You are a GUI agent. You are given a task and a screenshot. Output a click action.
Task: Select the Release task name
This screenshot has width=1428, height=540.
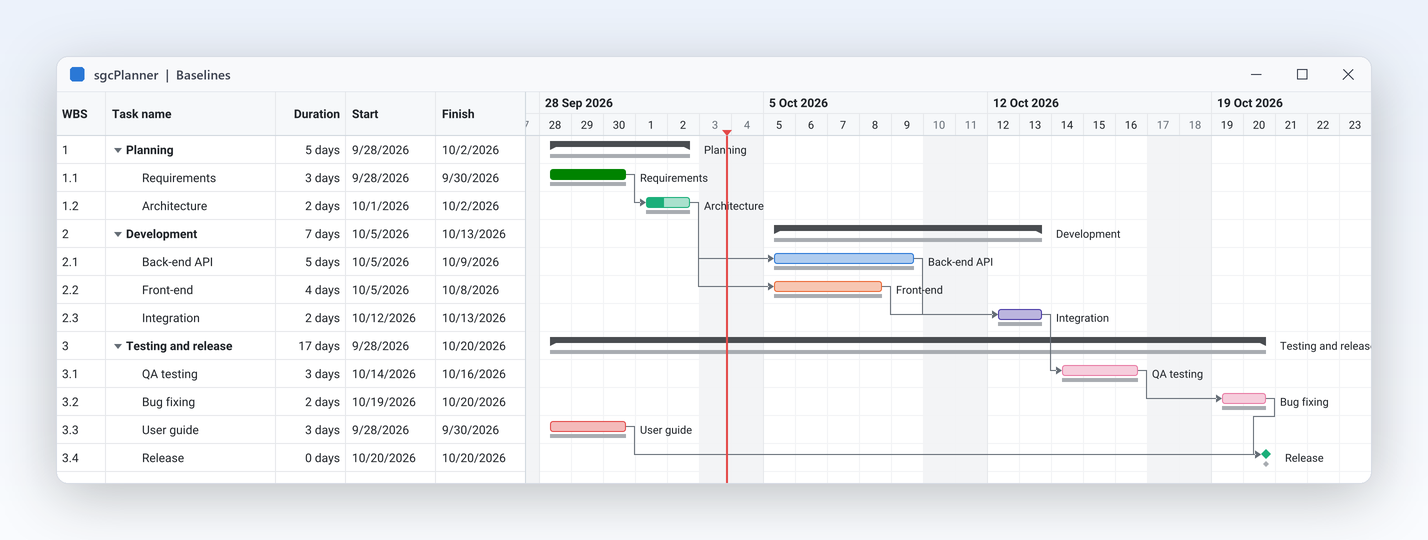163,458
